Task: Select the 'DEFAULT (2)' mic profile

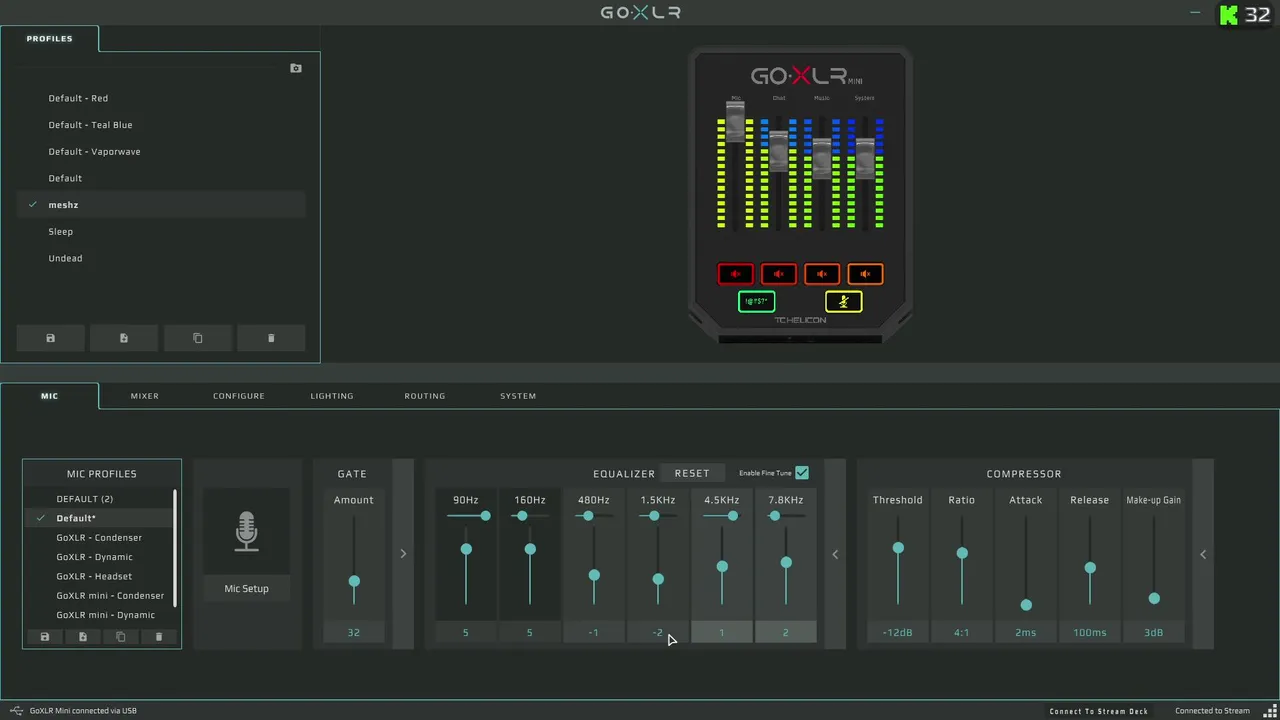Action: click(99, 498)
